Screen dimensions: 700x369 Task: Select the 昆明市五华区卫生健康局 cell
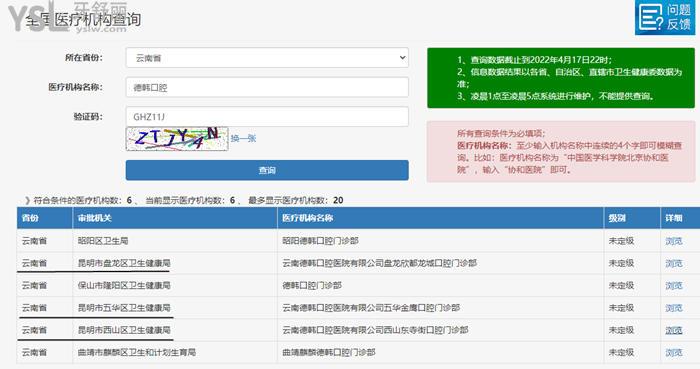pos(175,308)
